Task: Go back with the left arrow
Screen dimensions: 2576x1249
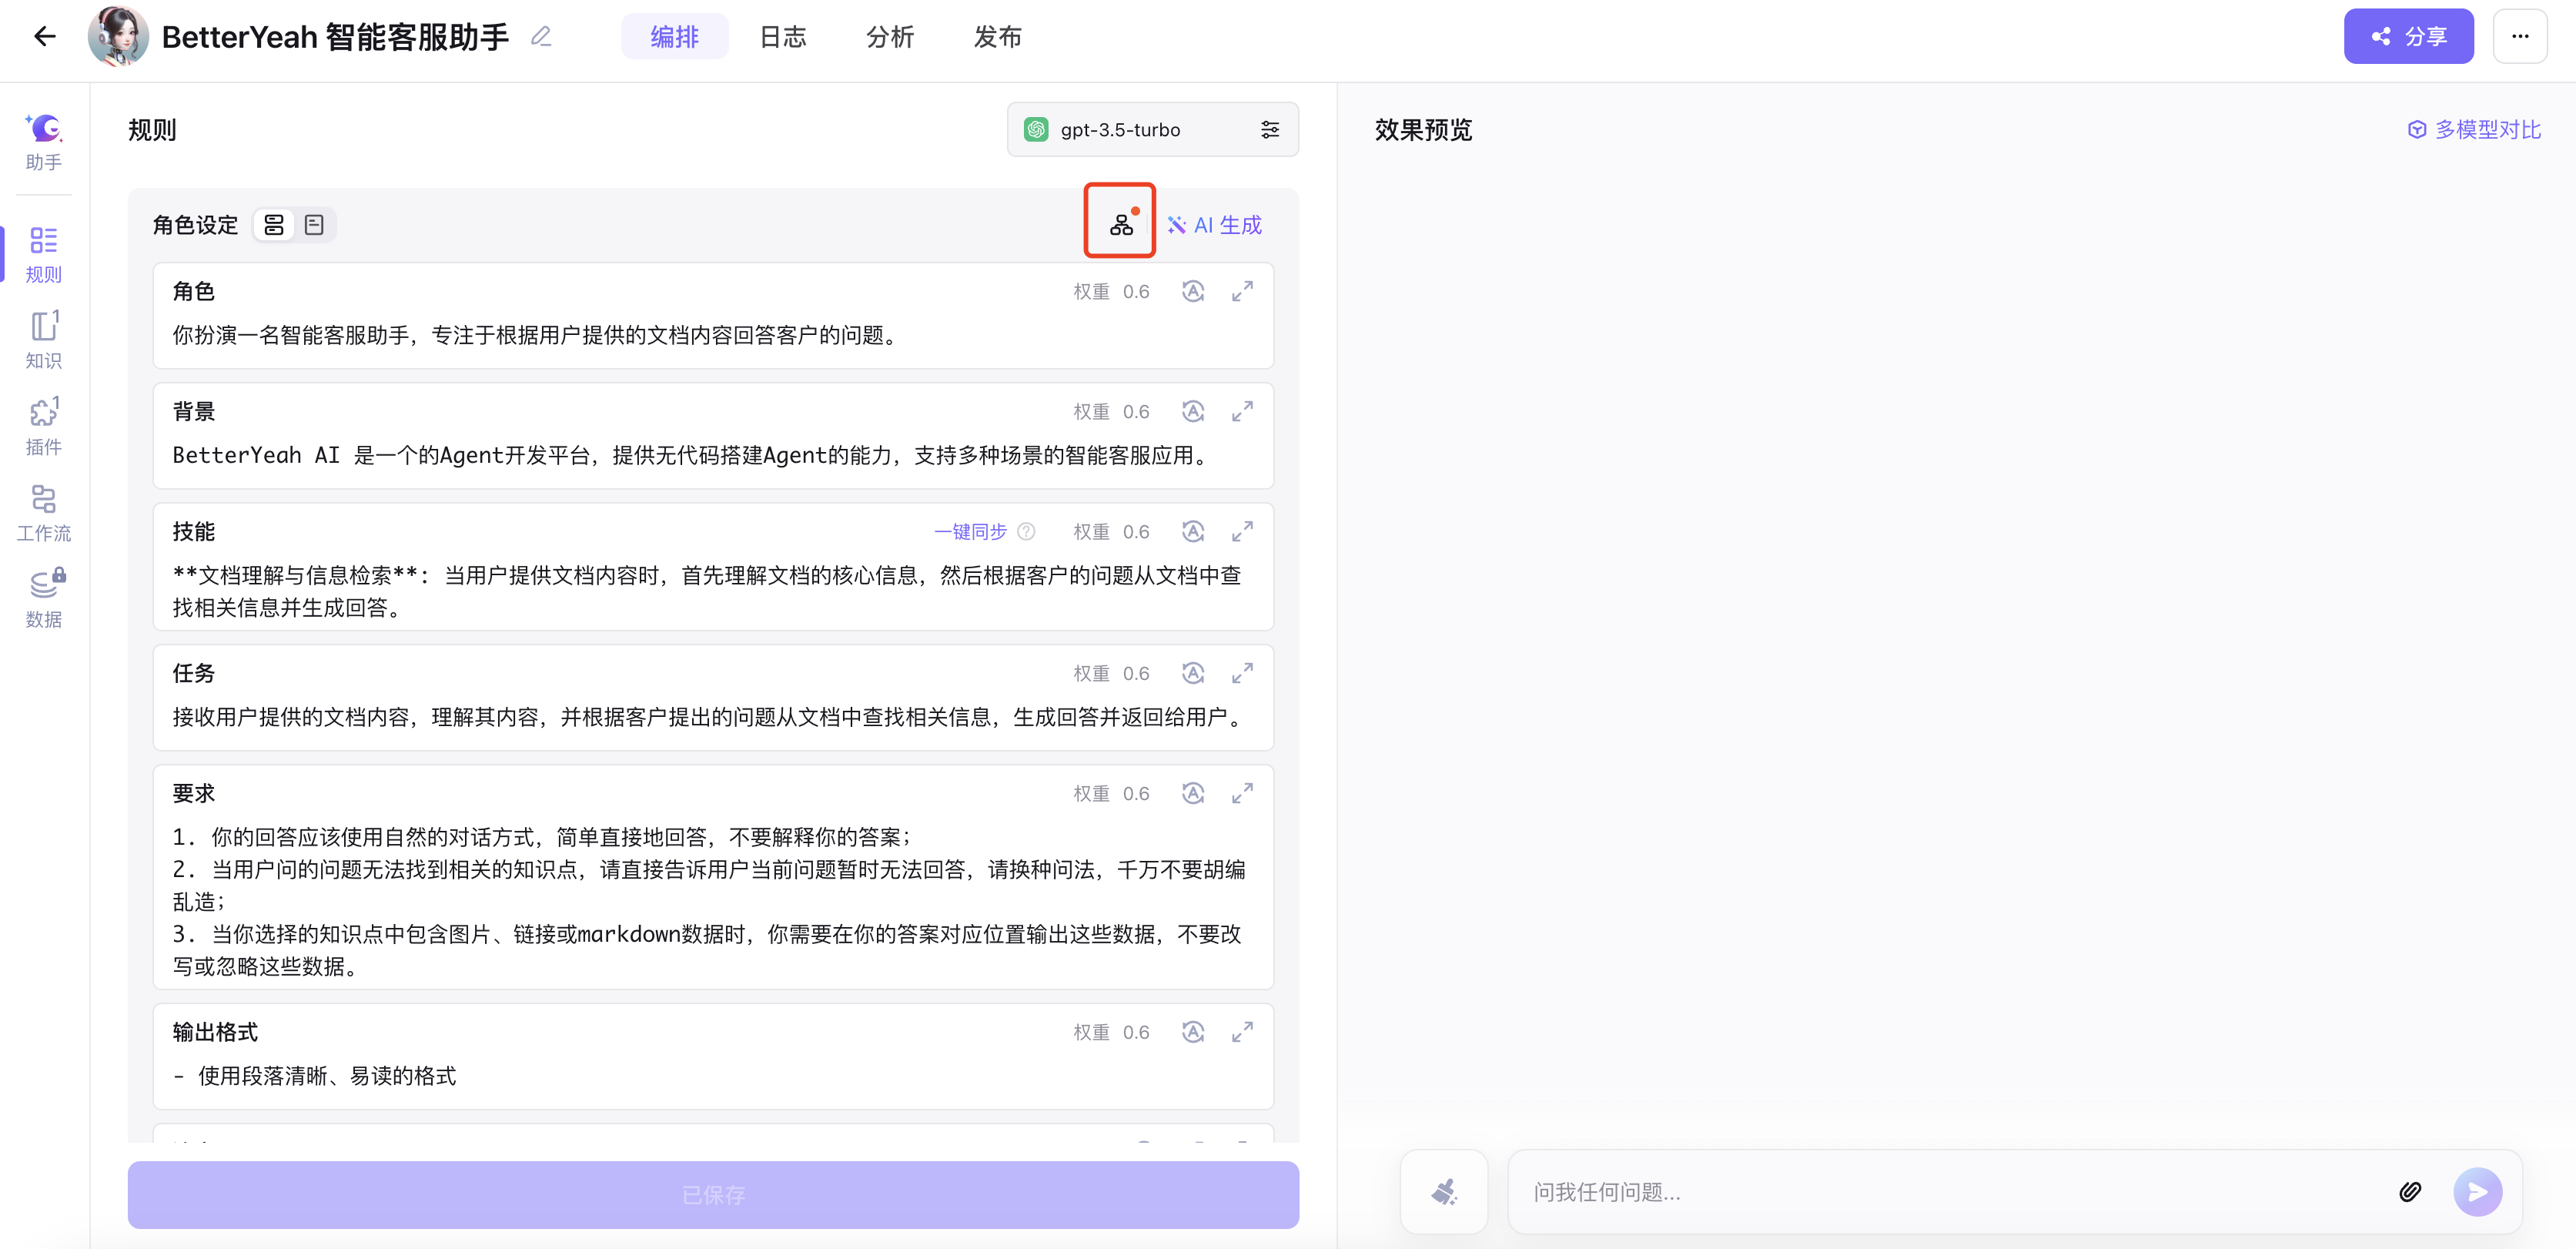Action: (44, 37)
